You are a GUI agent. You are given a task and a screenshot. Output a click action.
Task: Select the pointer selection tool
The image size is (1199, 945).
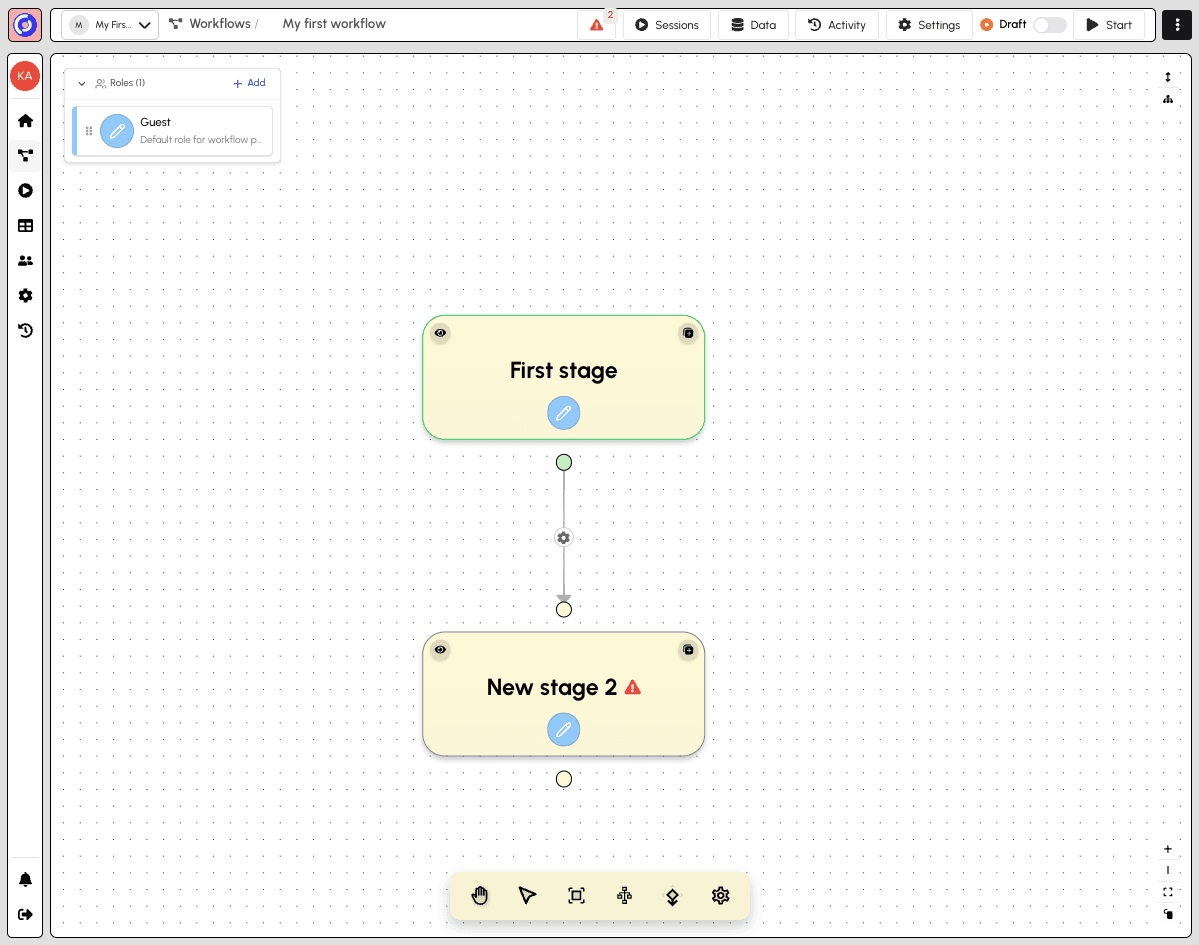pyautogui.click(x=527, y=896)
